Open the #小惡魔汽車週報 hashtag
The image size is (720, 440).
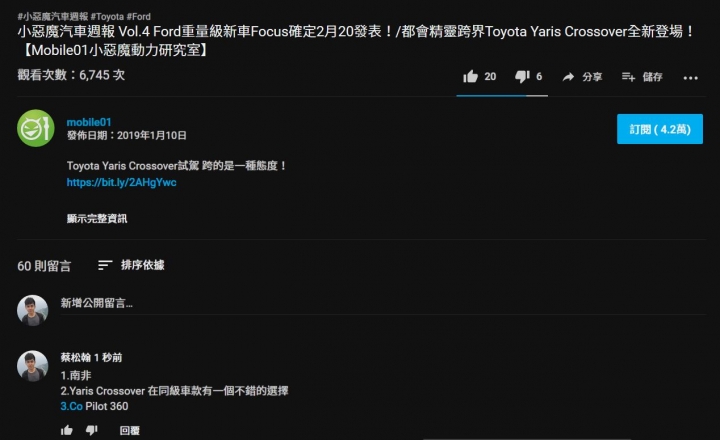(x=53, y=17)
